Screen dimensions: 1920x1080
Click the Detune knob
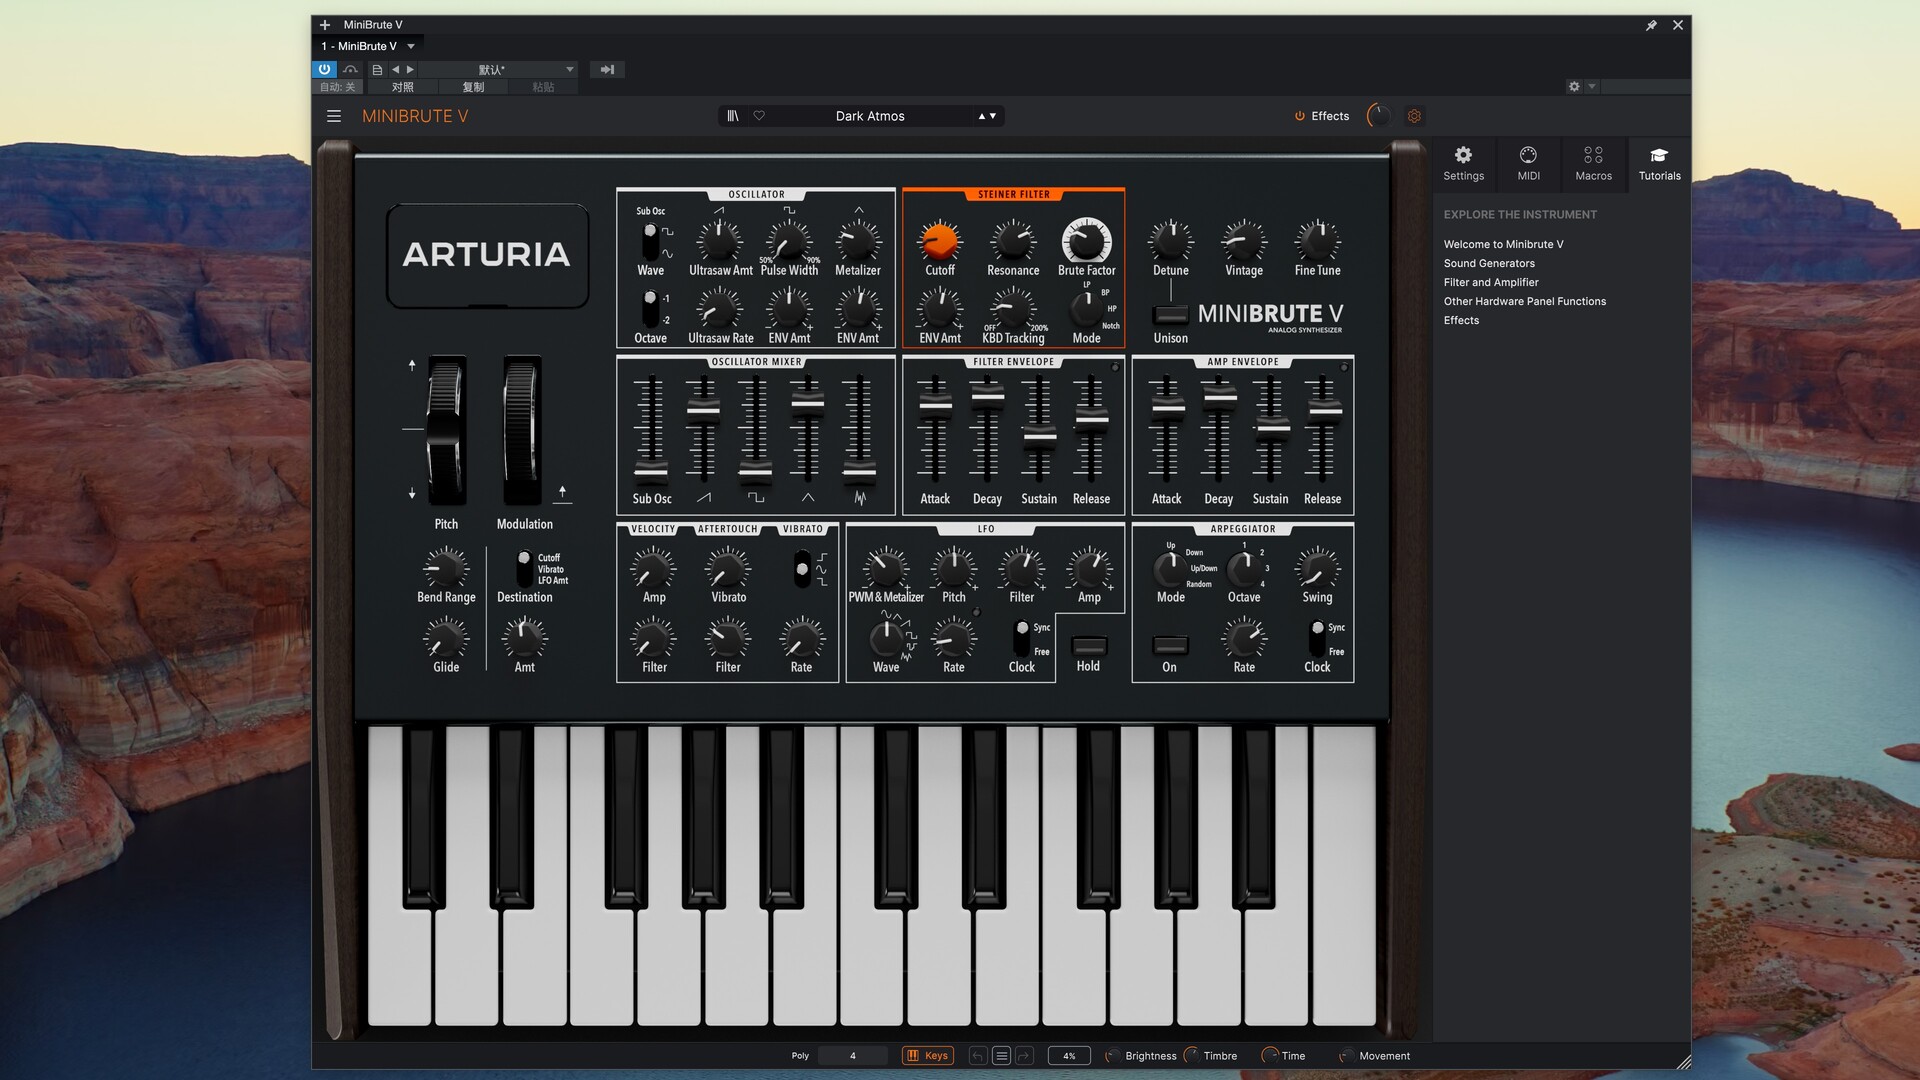(x=1170, y=241)
